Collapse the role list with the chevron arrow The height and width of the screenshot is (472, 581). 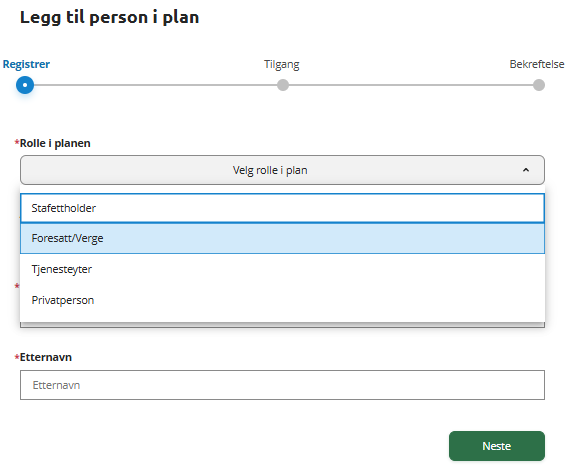point(526,170)
